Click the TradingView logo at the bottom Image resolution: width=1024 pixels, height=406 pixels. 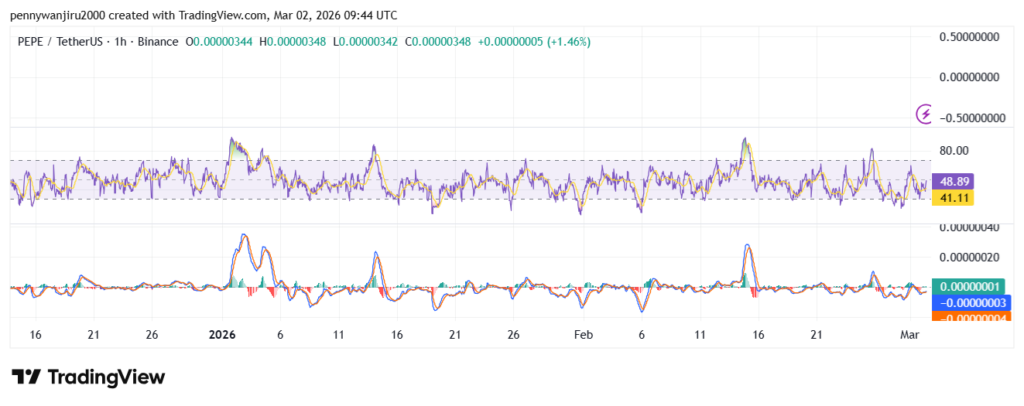(x=88, y=377)
